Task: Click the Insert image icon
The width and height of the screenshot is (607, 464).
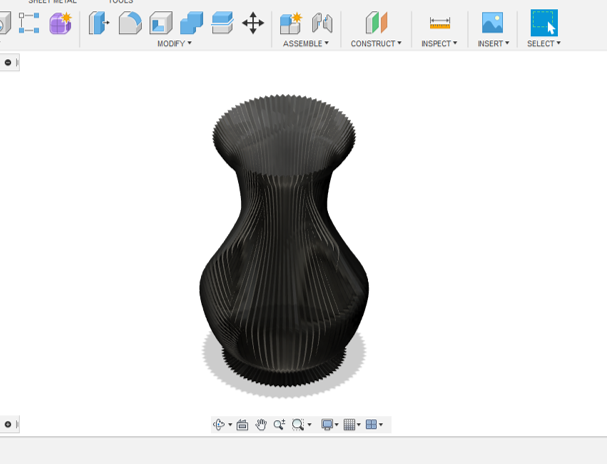Action: coord(492,22)
